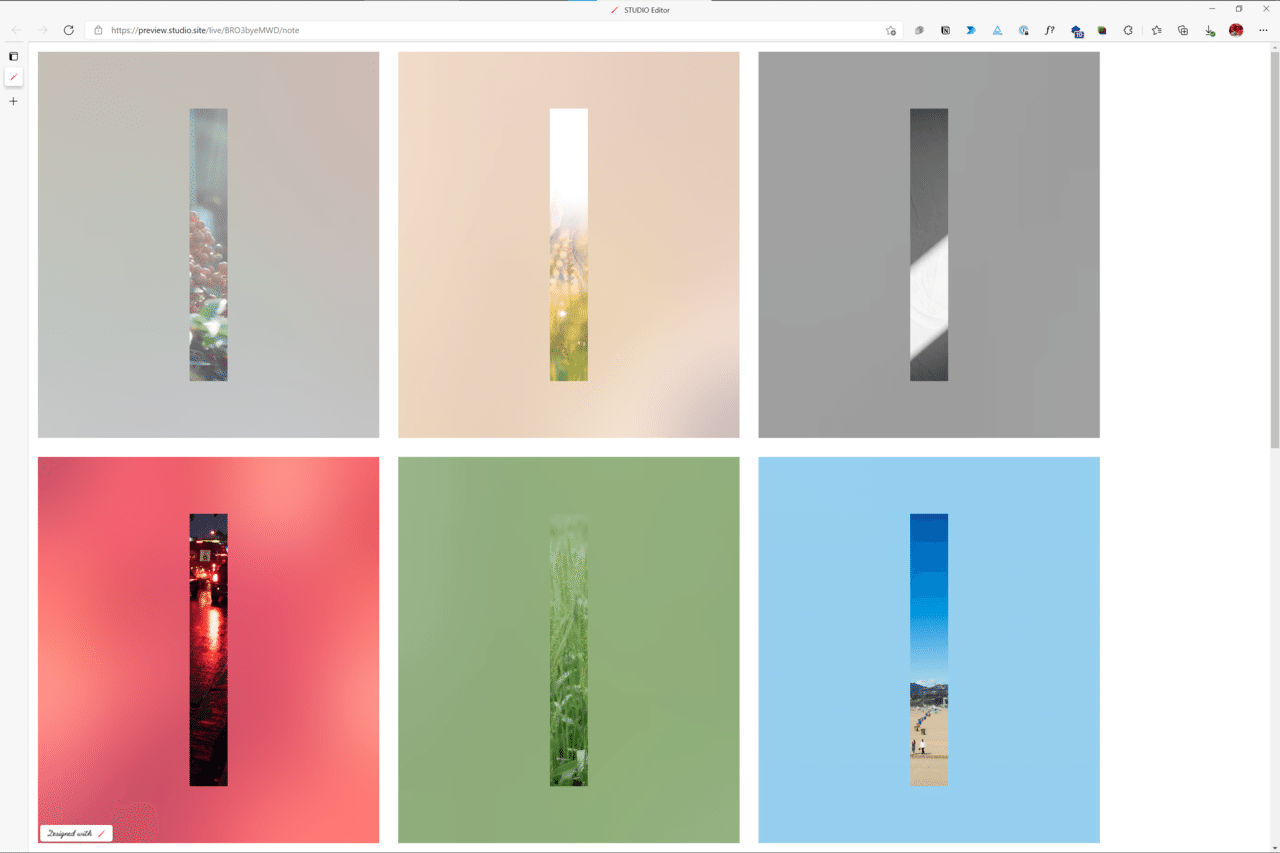This screenshot has height=853, width=1280.
Task: Select the STUDIO Editor vertical tab
Action: (13, 77)
